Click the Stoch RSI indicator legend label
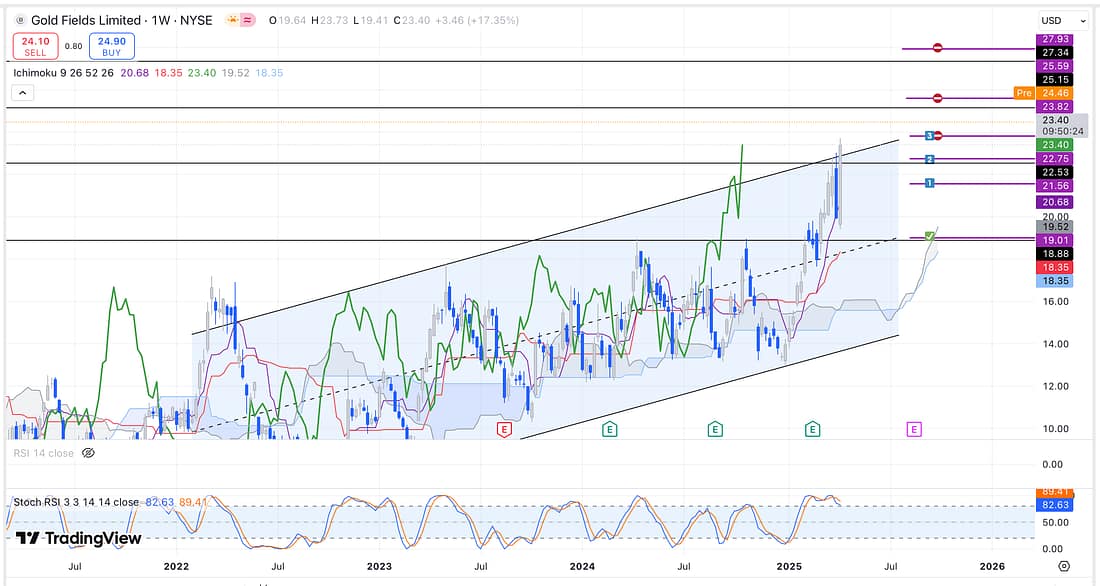Image resolution: width=1100 pixels, height=586 pixels. pyautogui.click(x=75, y=501)
